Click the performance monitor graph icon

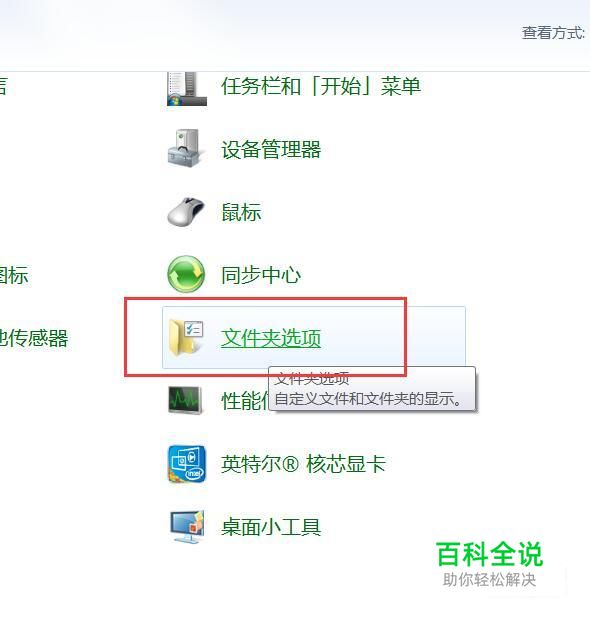(x=185, y=400)
